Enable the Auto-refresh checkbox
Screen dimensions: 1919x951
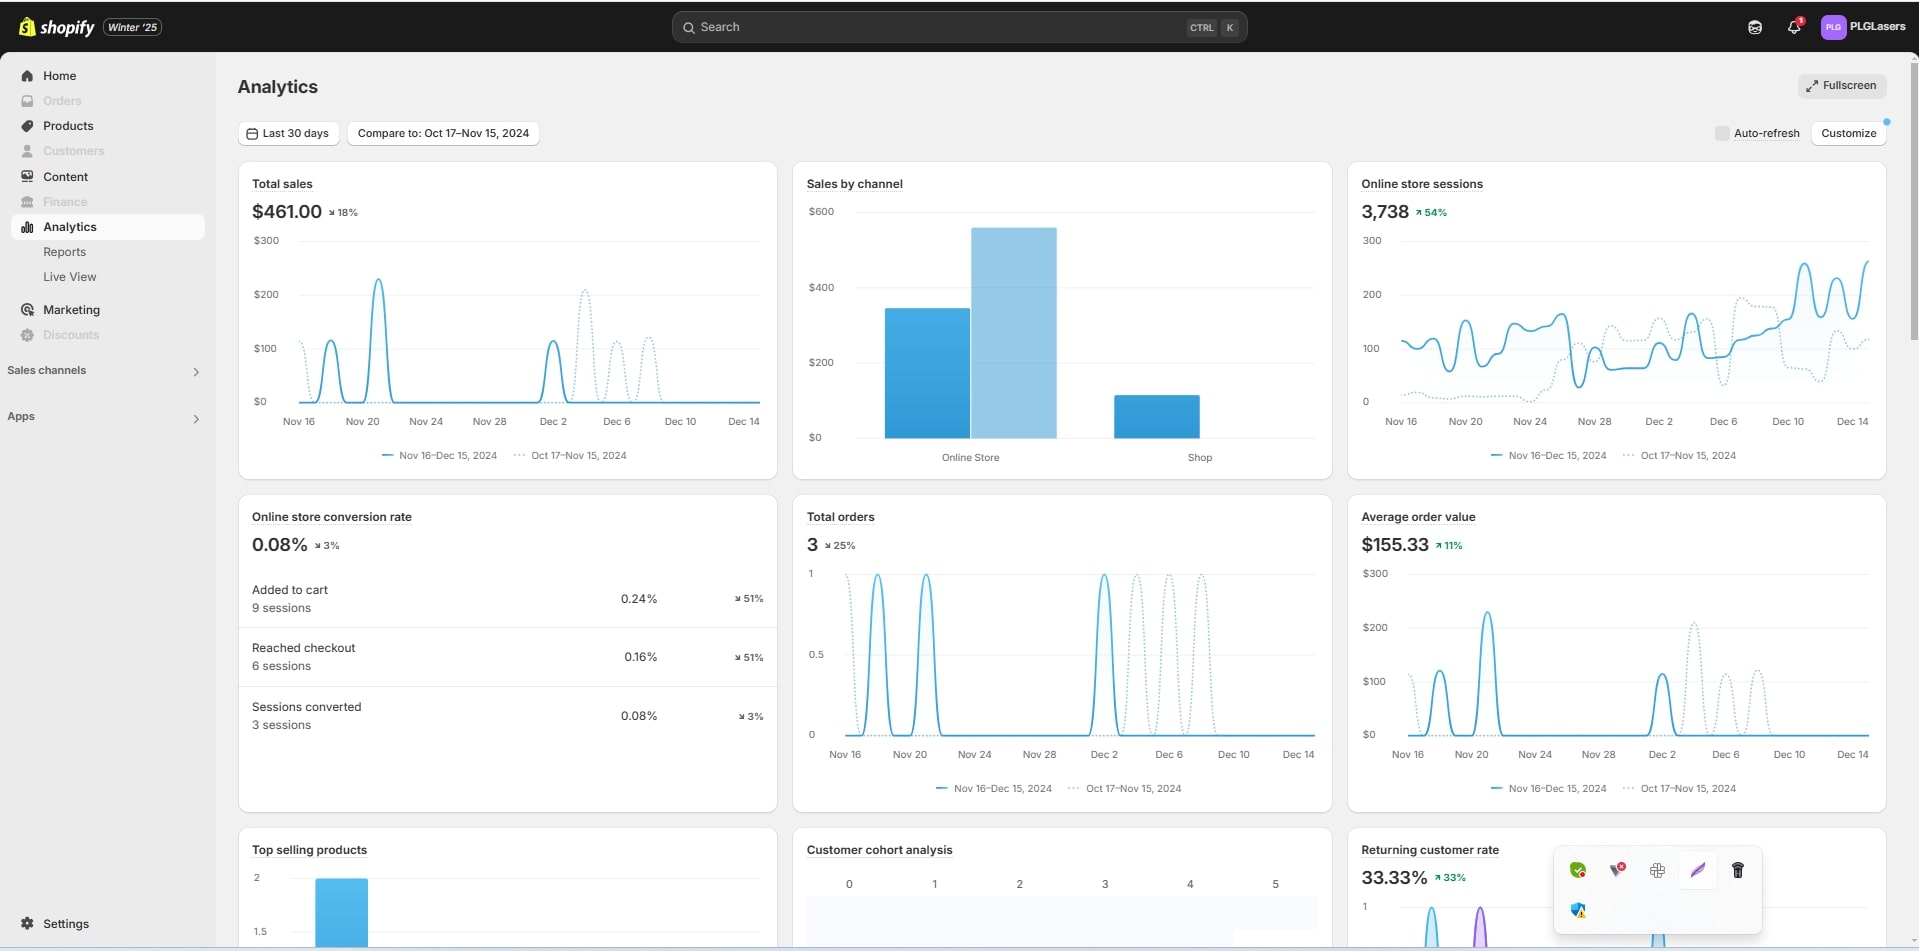pos(1722,133)
